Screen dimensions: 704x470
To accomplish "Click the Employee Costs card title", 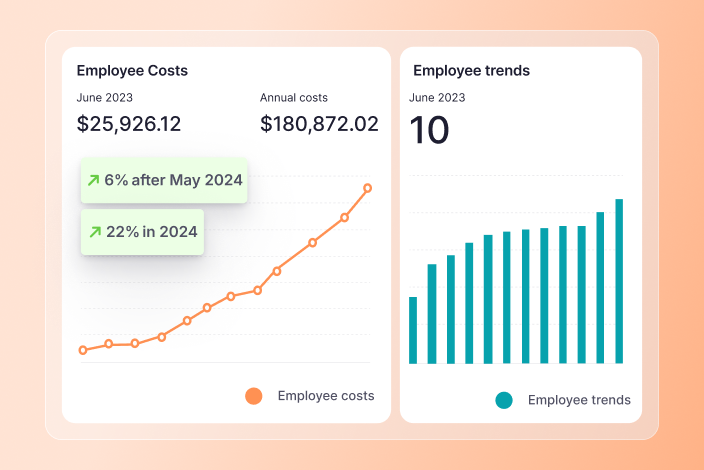I will point(132,71).
